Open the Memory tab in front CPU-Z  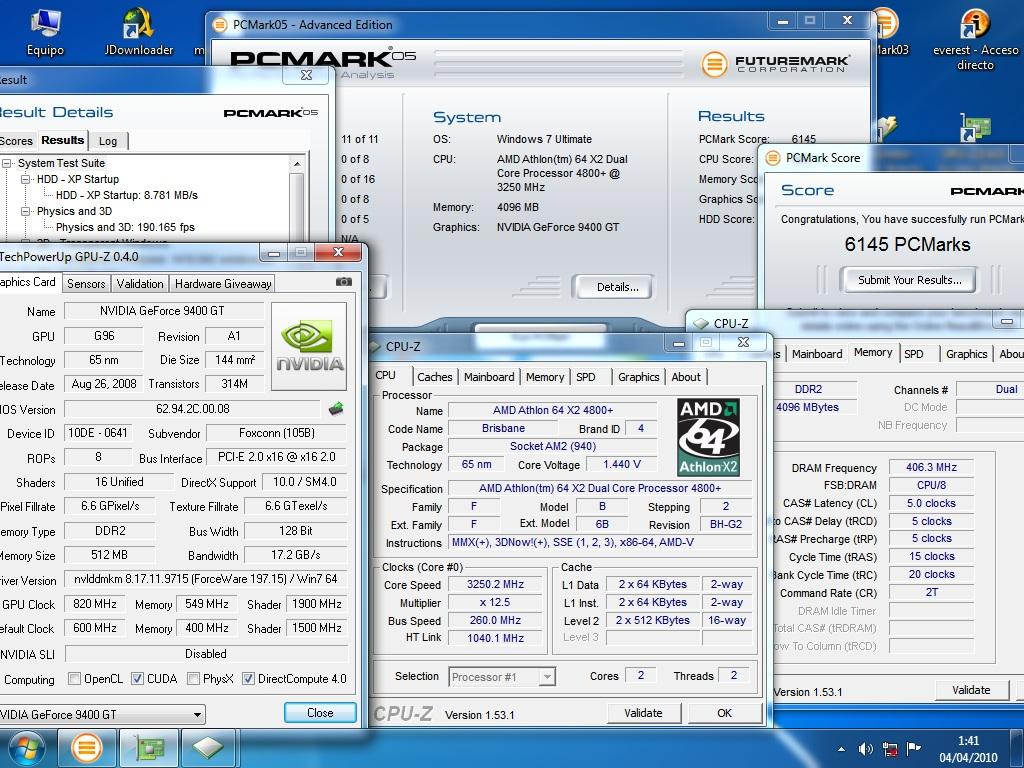click(x=545, y=377)
